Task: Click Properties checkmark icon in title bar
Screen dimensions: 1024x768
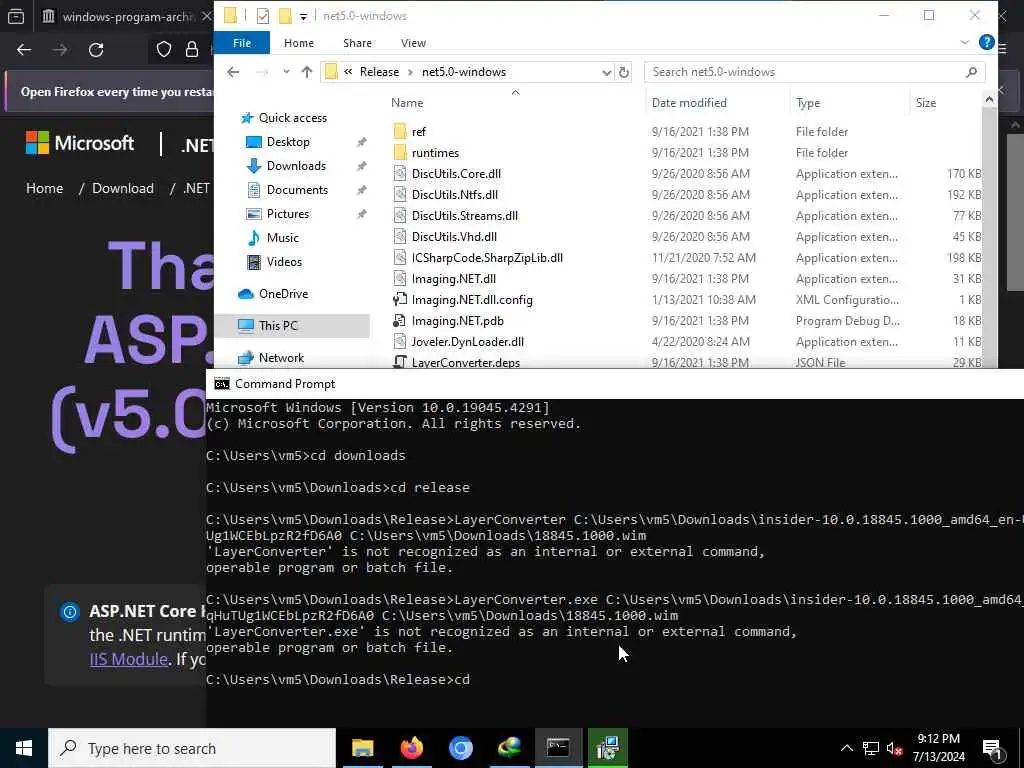Action: (x=263, y=16)
